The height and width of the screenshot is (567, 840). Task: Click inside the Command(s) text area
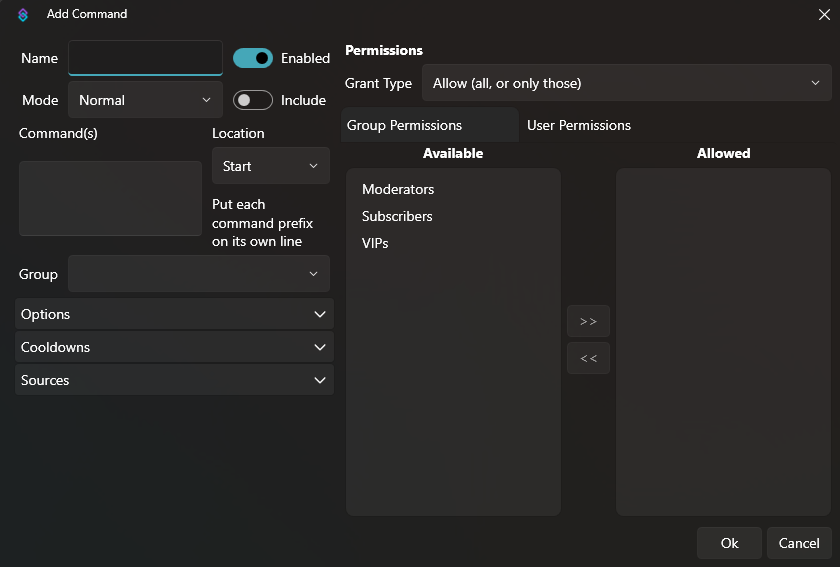110,198
